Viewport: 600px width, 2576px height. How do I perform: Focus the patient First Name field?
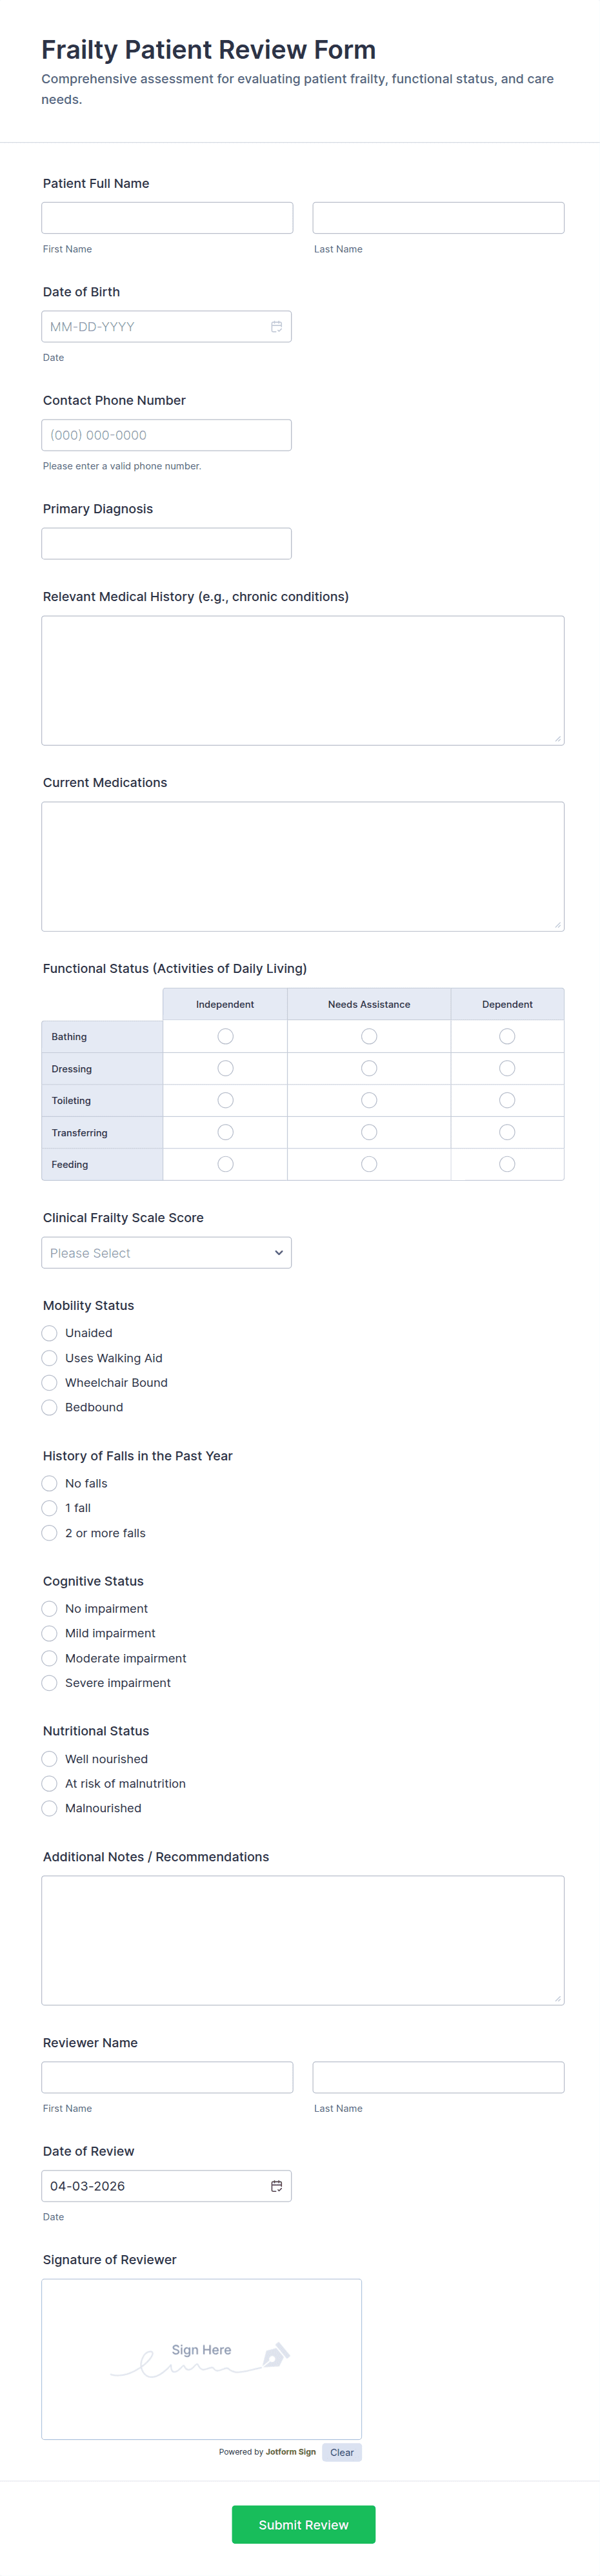point(167,218)
